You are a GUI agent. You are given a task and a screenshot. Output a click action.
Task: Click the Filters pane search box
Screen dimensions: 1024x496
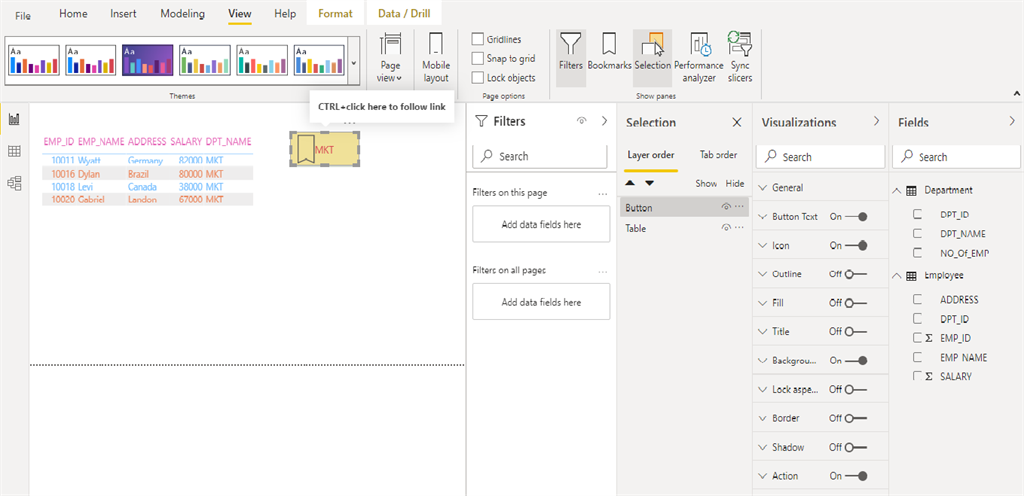pyautogui.click(x=540, y=156)
